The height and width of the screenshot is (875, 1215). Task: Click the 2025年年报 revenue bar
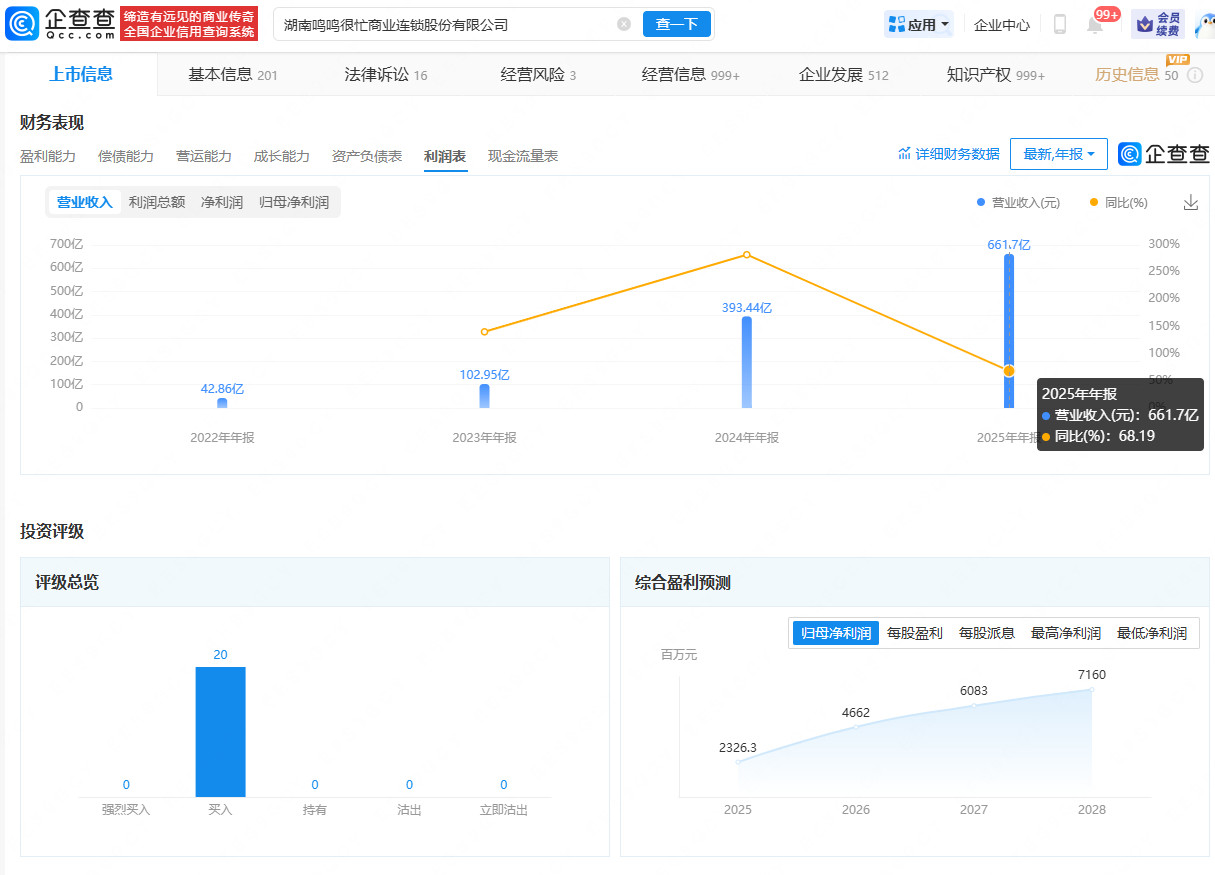tap(1009, 331)
